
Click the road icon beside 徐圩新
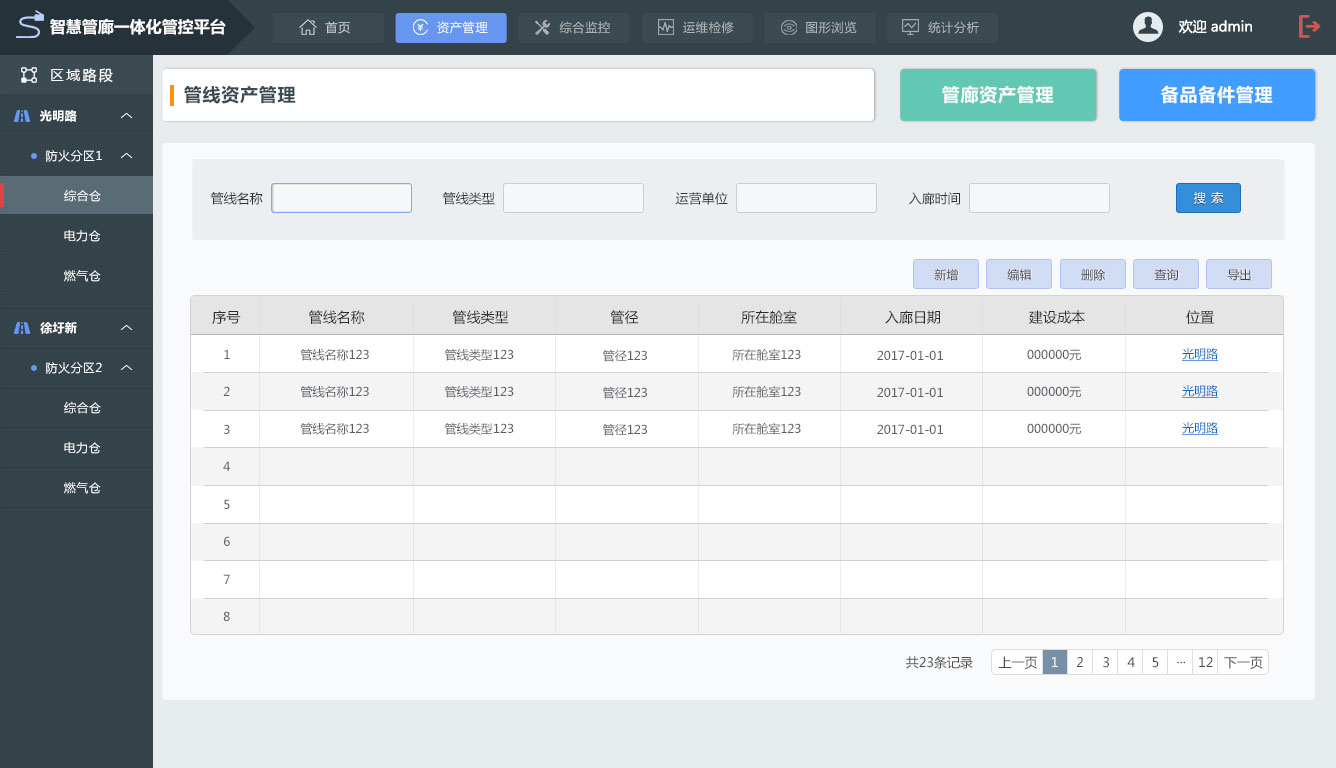tap(22, 328)
